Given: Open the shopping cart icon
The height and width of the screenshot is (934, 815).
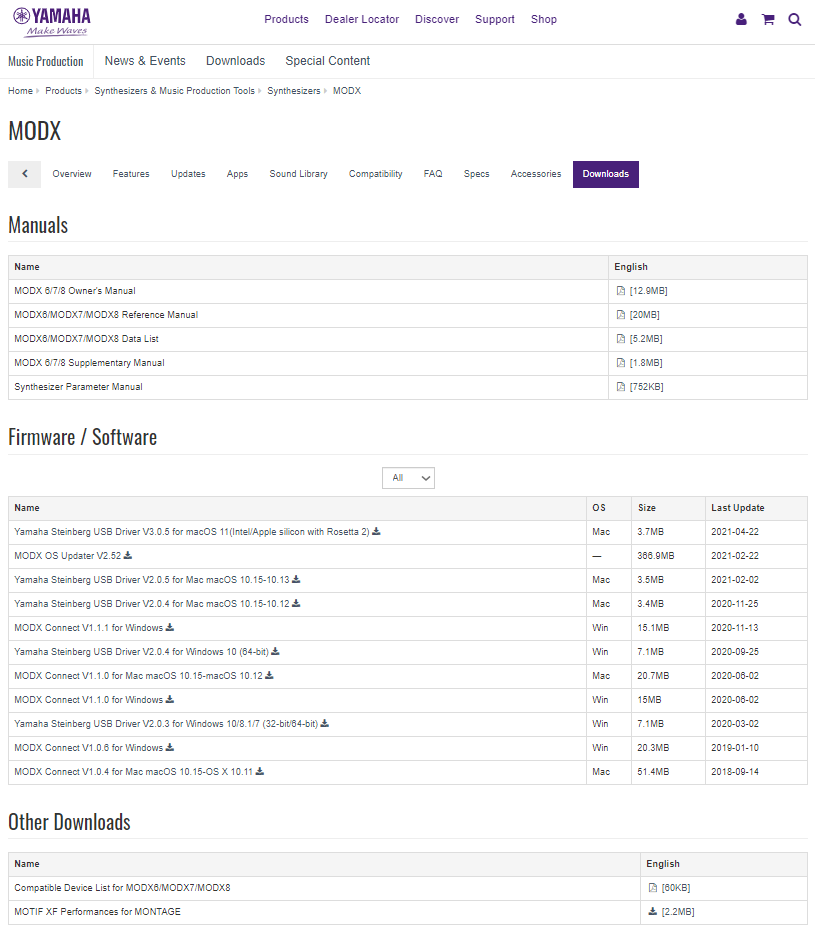Looking at the screenshot, I should click(768, 19).
